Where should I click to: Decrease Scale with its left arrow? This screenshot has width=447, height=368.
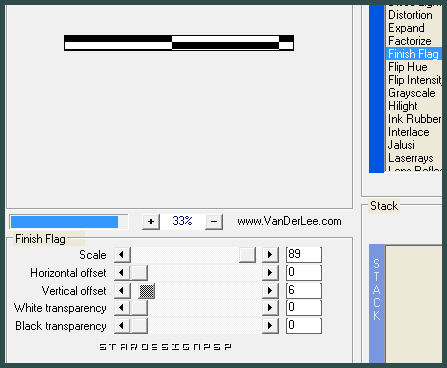tap(122, 255)
